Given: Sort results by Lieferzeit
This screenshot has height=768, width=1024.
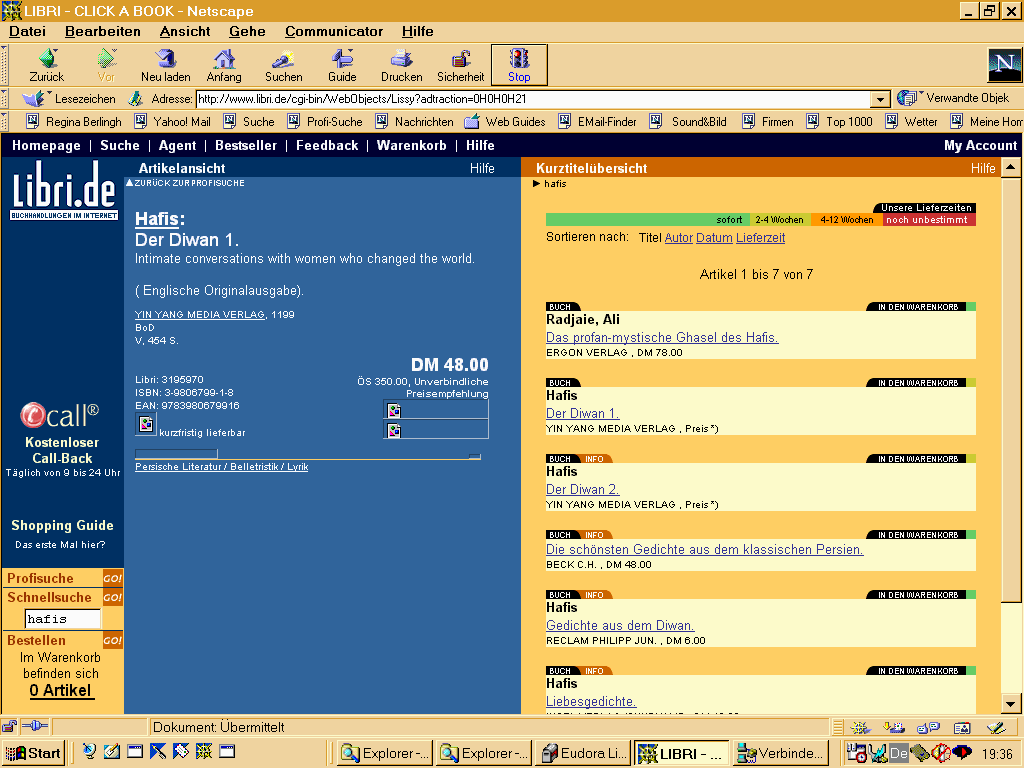Looking at the screenshot, I should [760, 238].
